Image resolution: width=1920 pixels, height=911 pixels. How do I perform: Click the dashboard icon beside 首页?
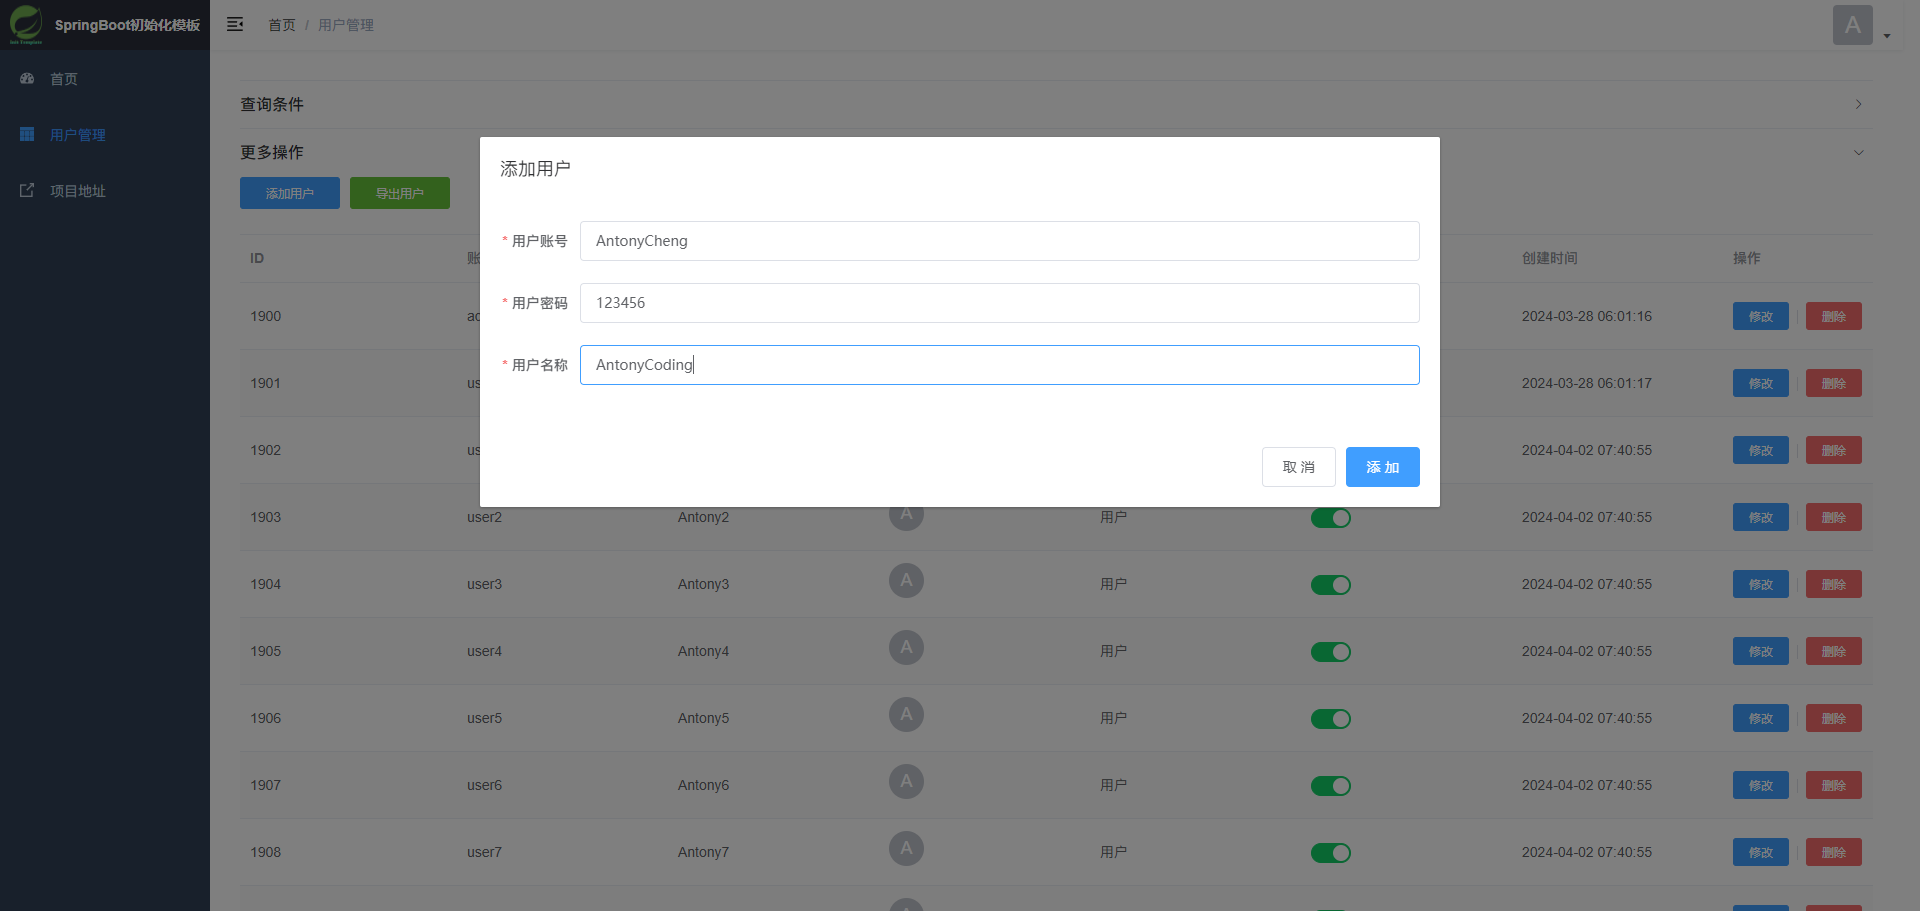tap(27, 78)
